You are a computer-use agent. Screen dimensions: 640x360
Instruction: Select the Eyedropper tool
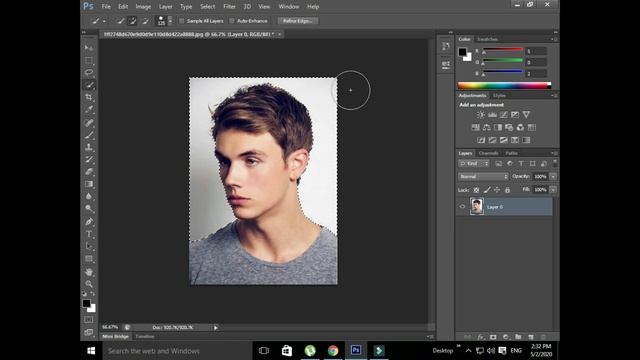coord(89,109)
